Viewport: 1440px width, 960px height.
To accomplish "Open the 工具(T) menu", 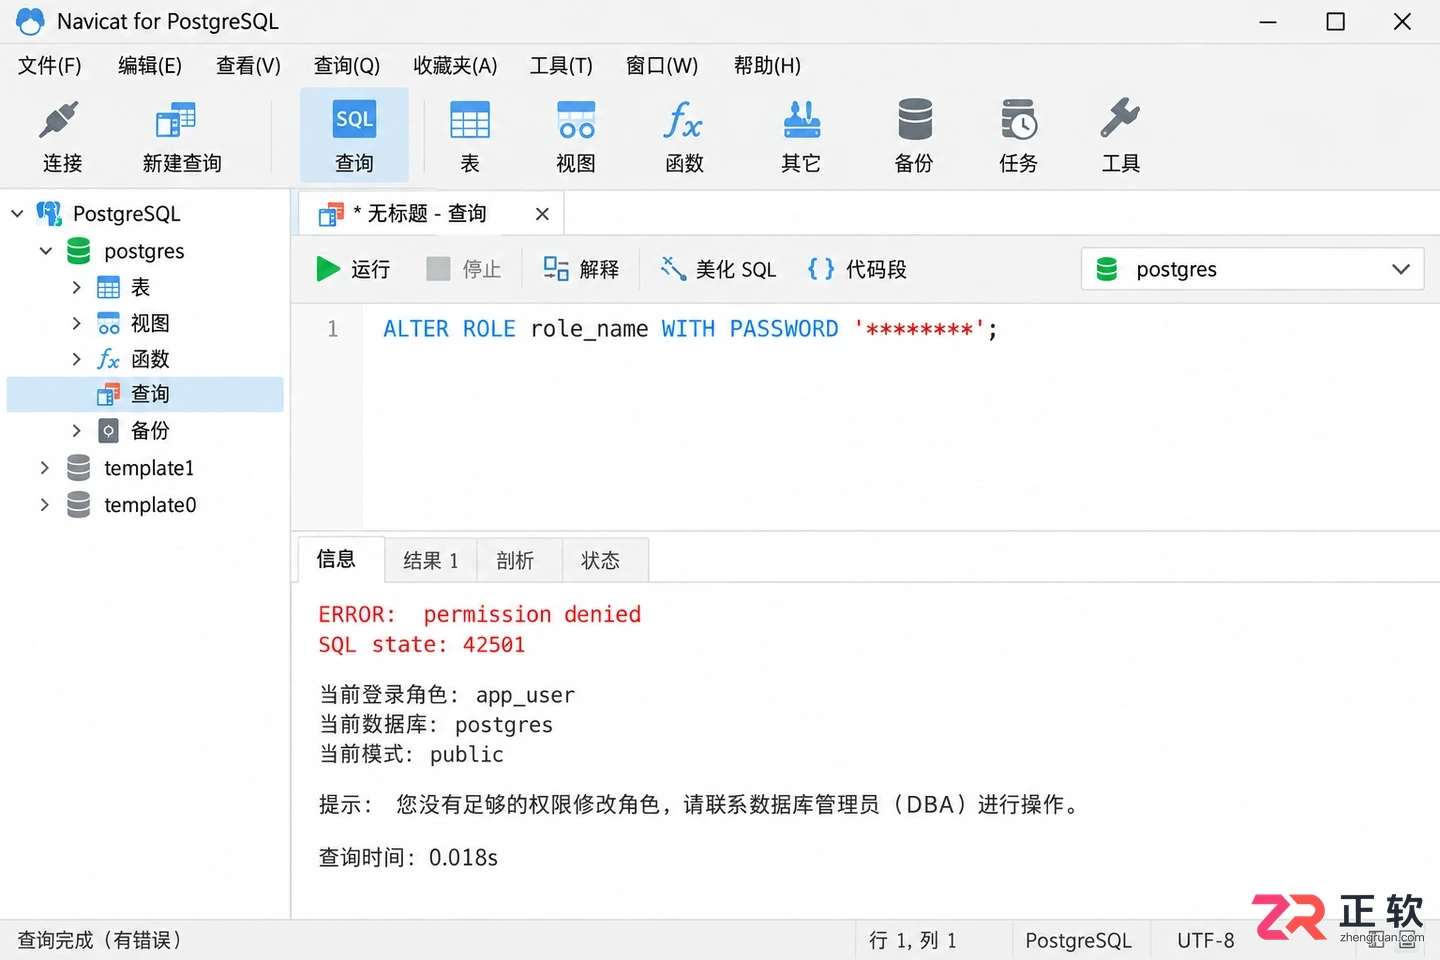I will point(561,66).
